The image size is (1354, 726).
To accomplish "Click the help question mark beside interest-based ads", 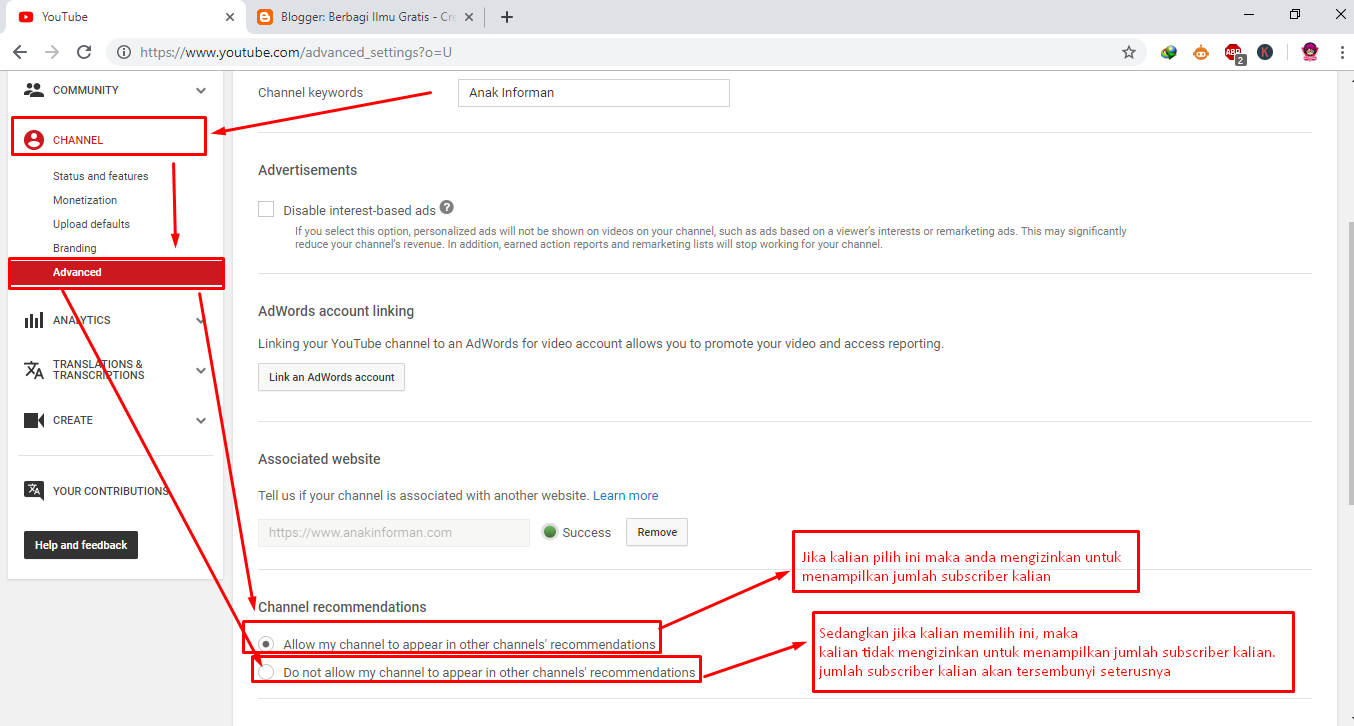I will click(x=447, y=207).
